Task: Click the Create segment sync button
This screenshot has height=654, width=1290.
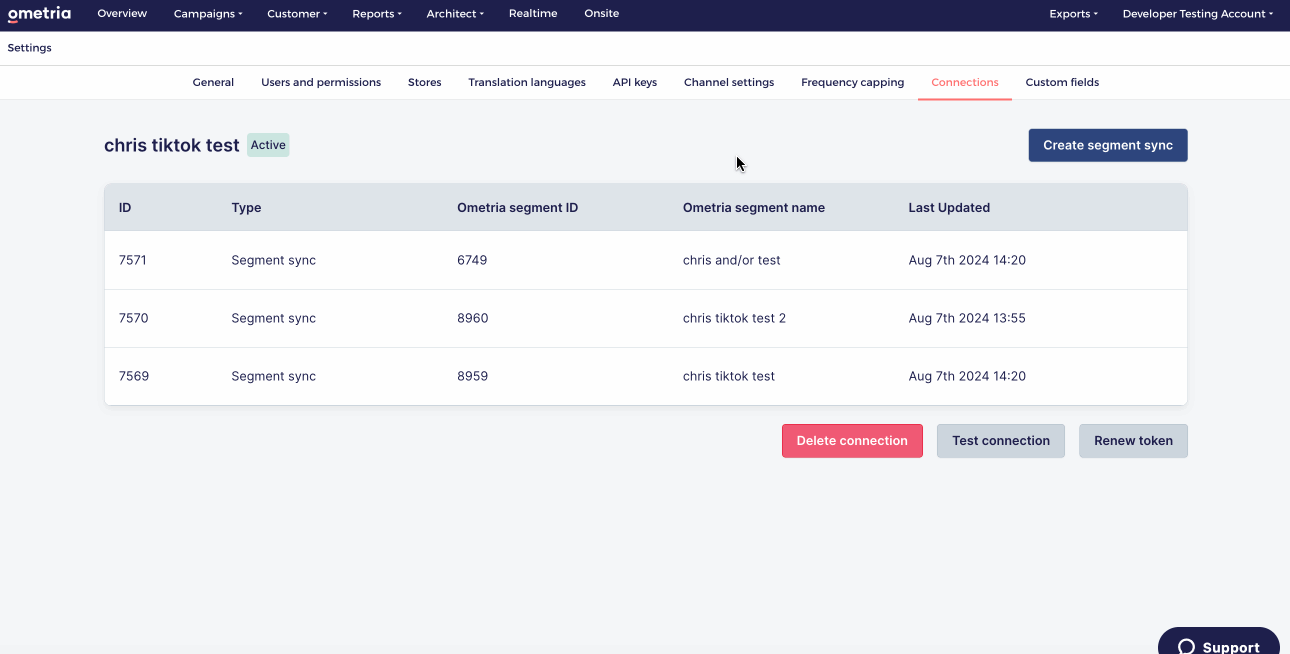Action: point(1108,145)
